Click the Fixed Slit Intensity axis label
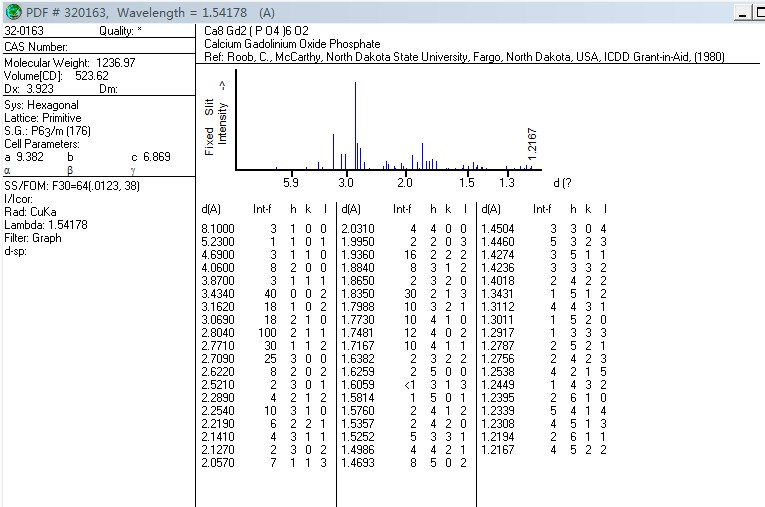Screen dimensions: 765x507 click(216, 119)
